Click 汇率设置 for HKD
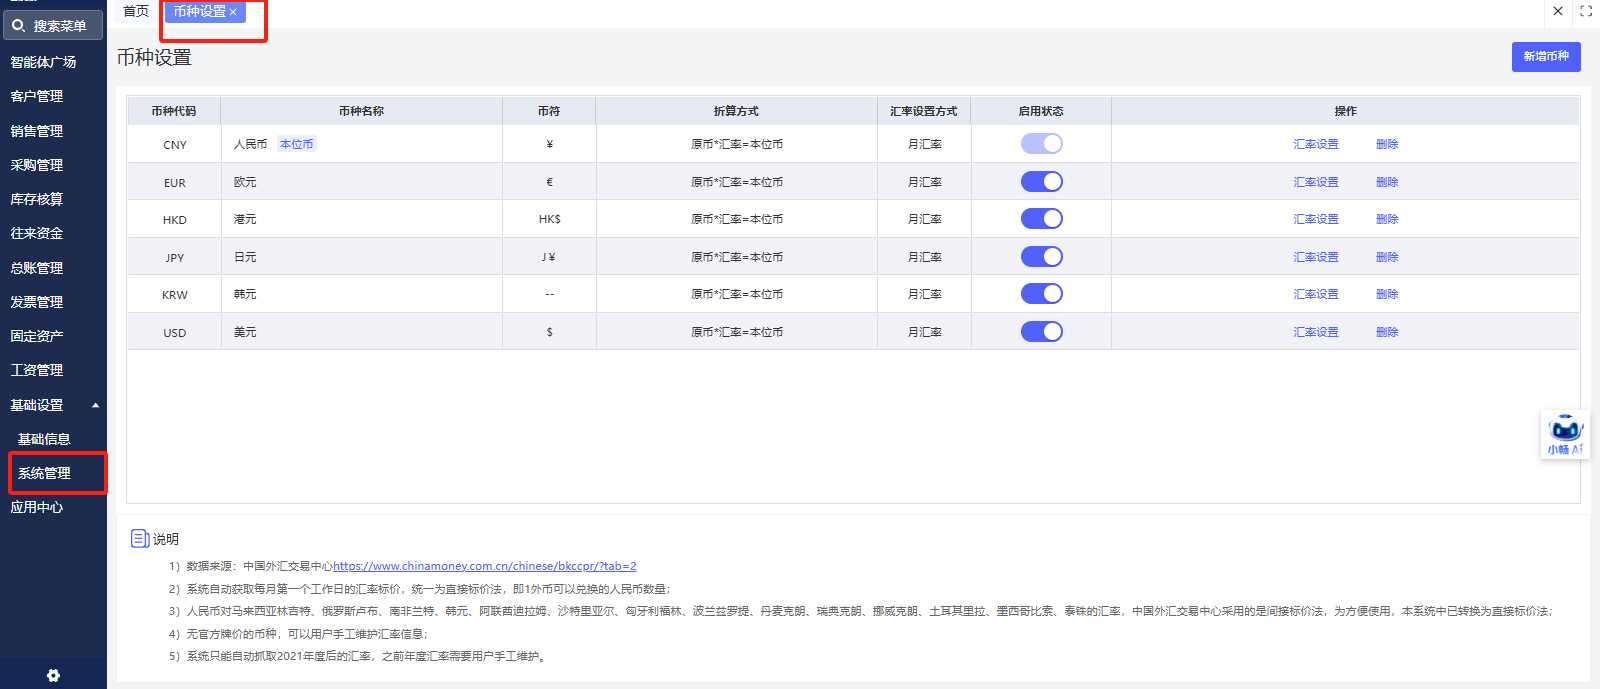 (x=1315, y=219)
